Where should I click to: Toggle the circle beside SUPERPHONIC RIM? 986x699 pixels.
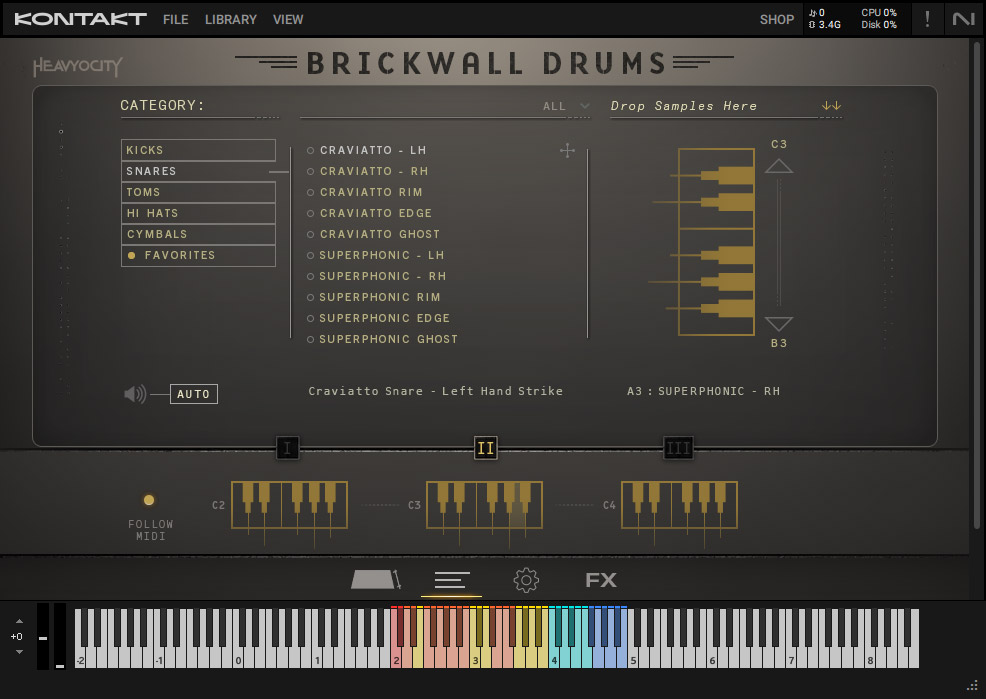(x=310, y=297)
